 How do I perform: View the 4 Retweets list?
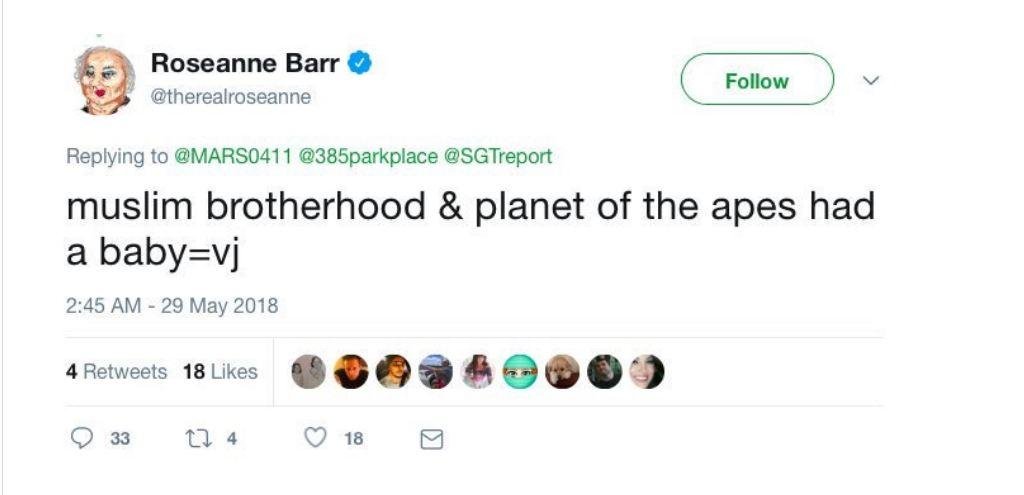tap(117, 372)
